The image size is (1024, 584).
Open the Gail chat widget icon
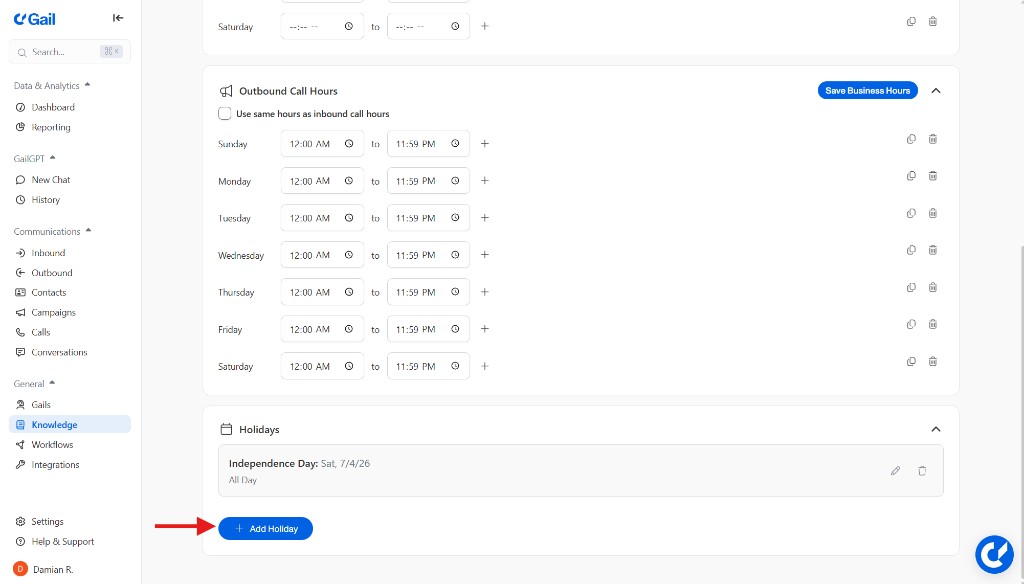995,554
